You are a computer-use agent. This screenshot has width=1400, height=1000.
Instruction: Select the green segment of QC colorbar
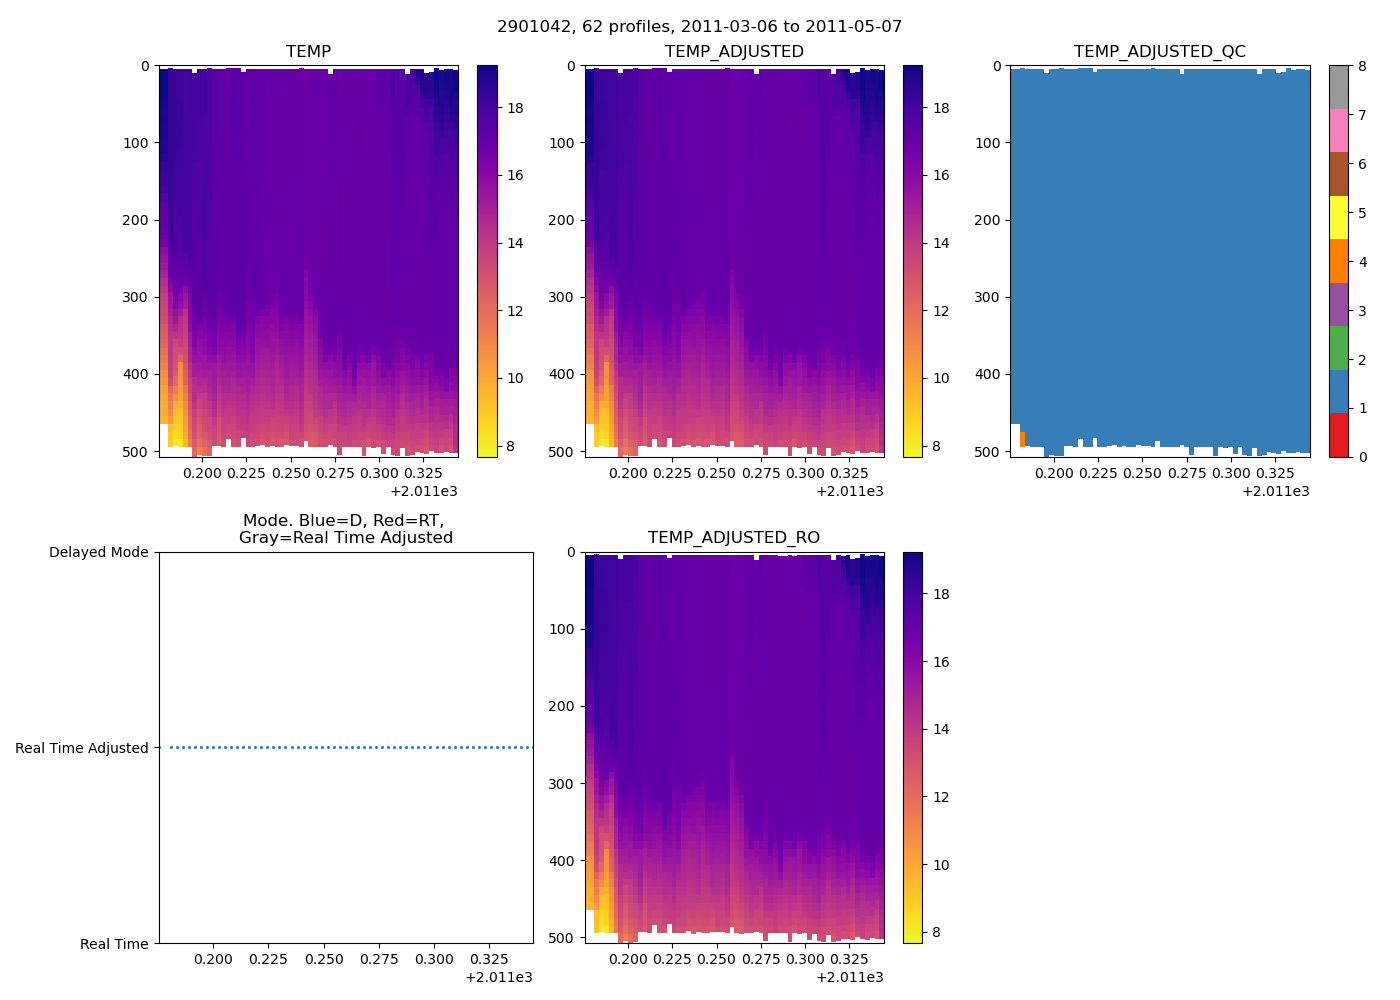(x=1338, y=348)
